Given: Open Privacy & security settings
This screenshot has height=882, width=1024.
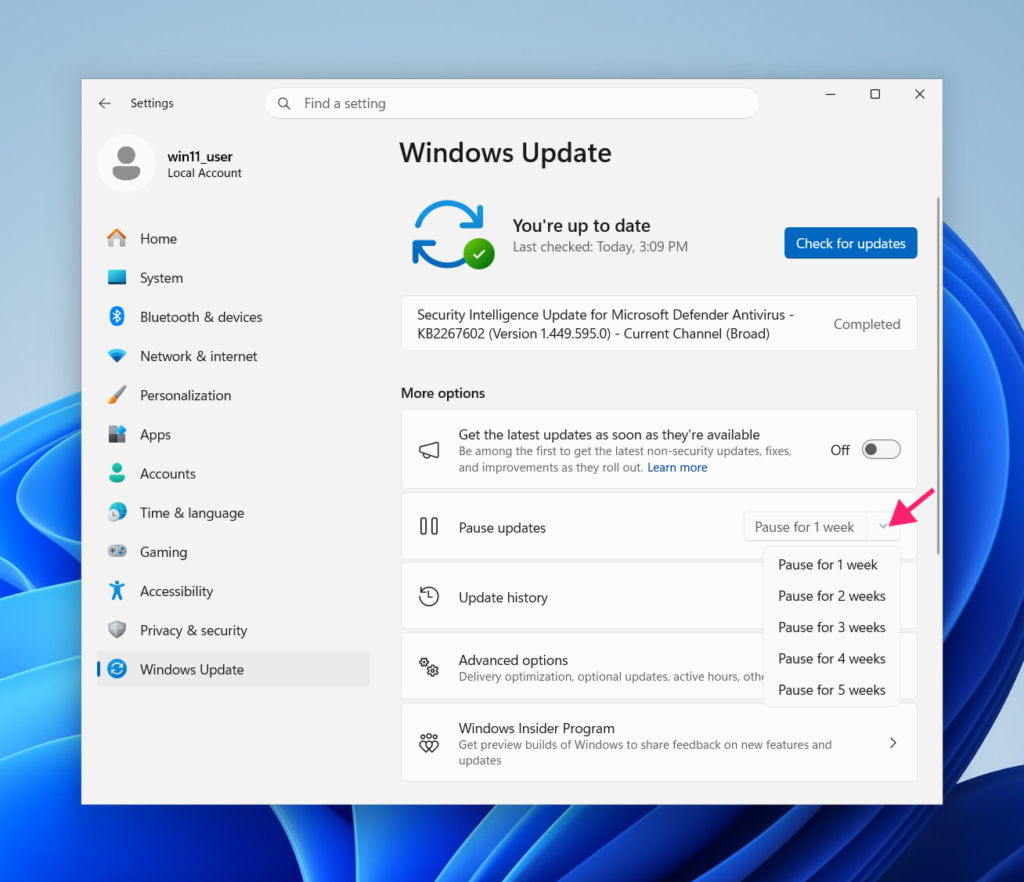Looking at the screenshot, I should [233, 630].
